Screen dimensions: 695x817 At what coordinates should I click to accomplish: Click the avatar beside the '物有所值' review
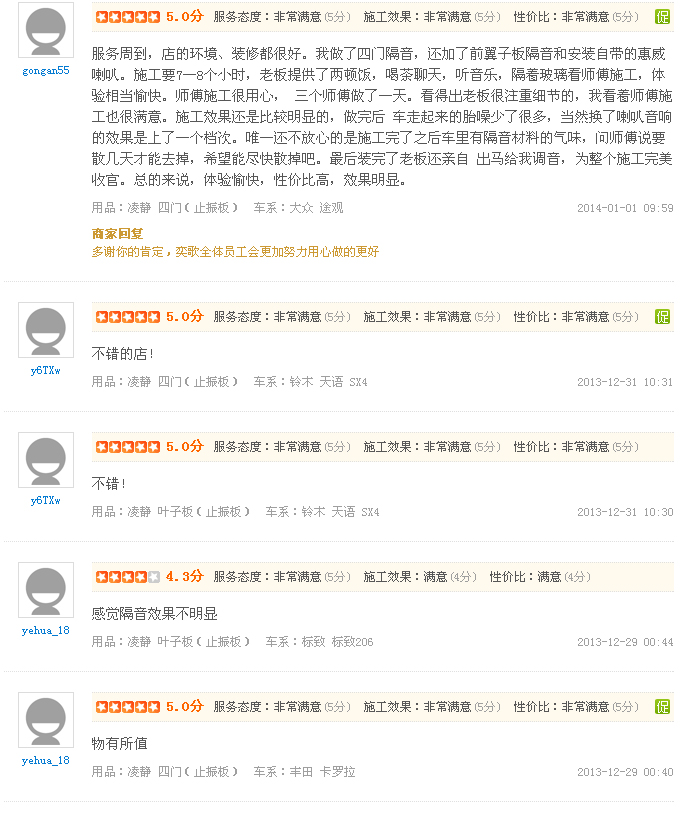(46, 720)
